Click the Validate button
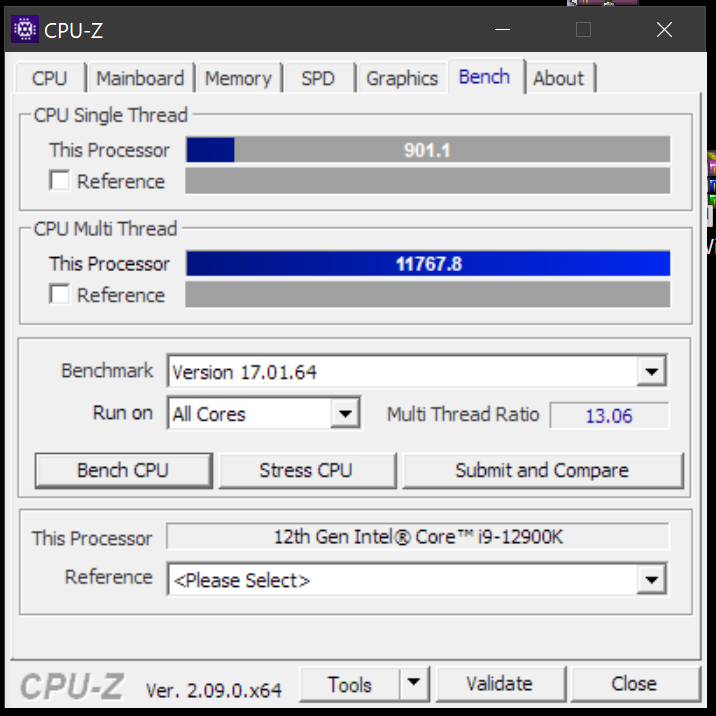716x716 pixels. pyautogui.click(x=500, y=684)
